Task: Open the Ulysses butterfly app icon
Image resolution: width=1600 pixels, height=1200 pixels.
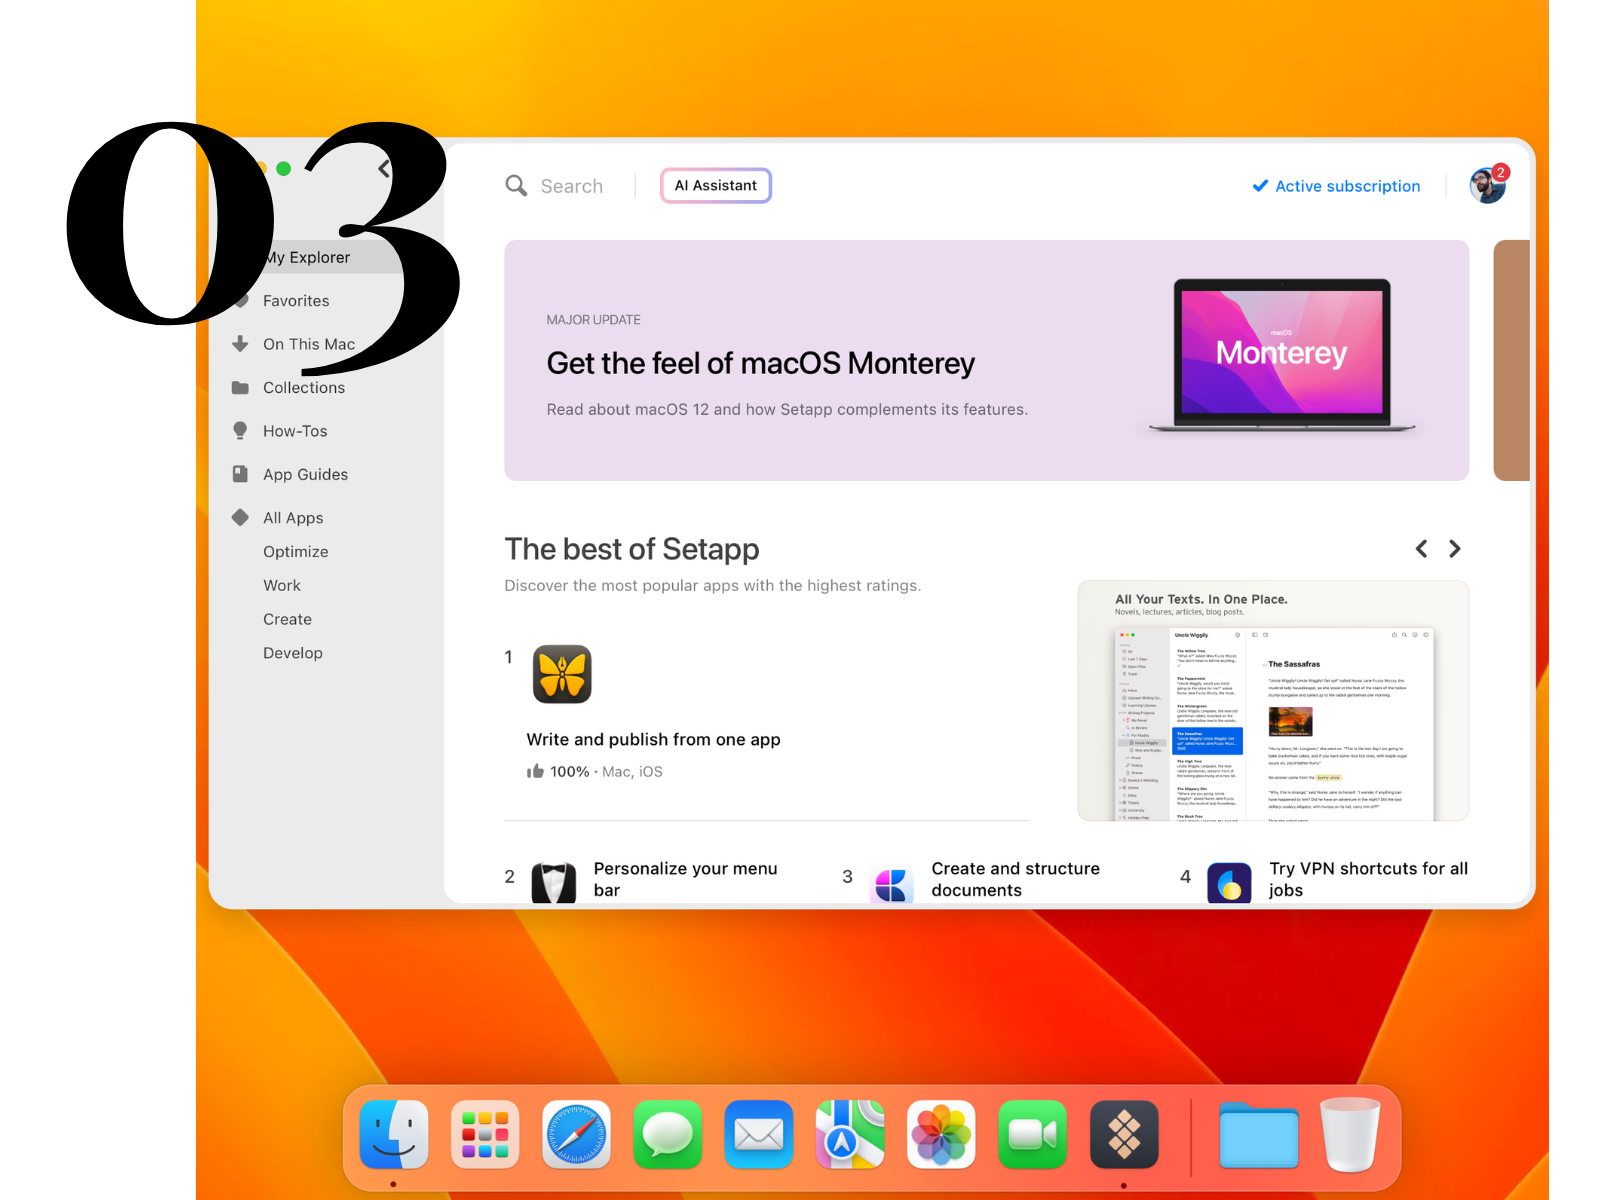Action: tap(562, 675)
